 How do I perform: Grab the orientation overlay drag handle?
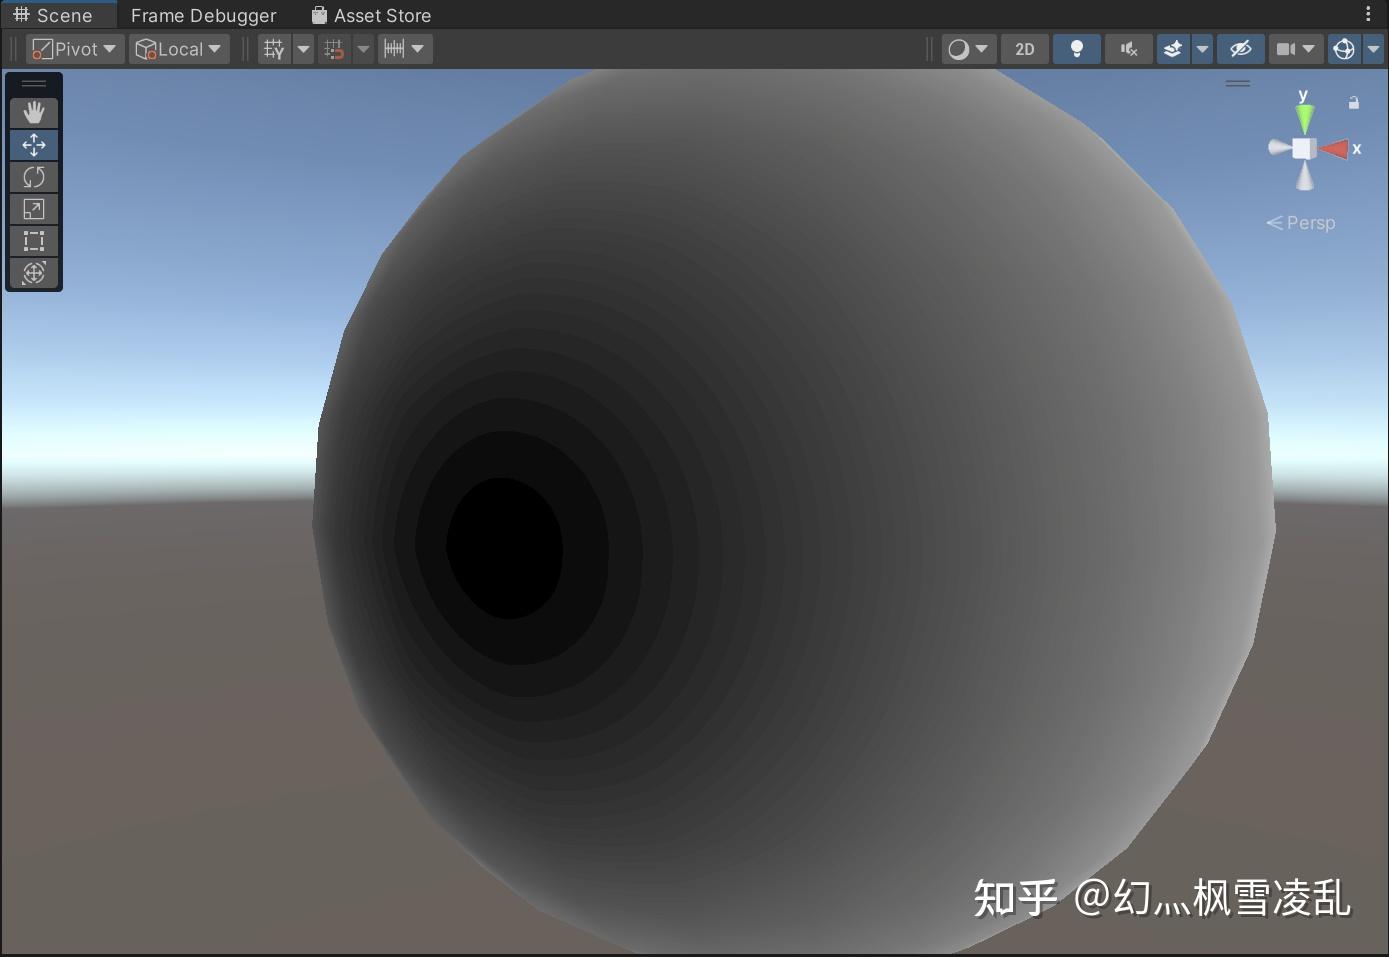coord(1238,84)
